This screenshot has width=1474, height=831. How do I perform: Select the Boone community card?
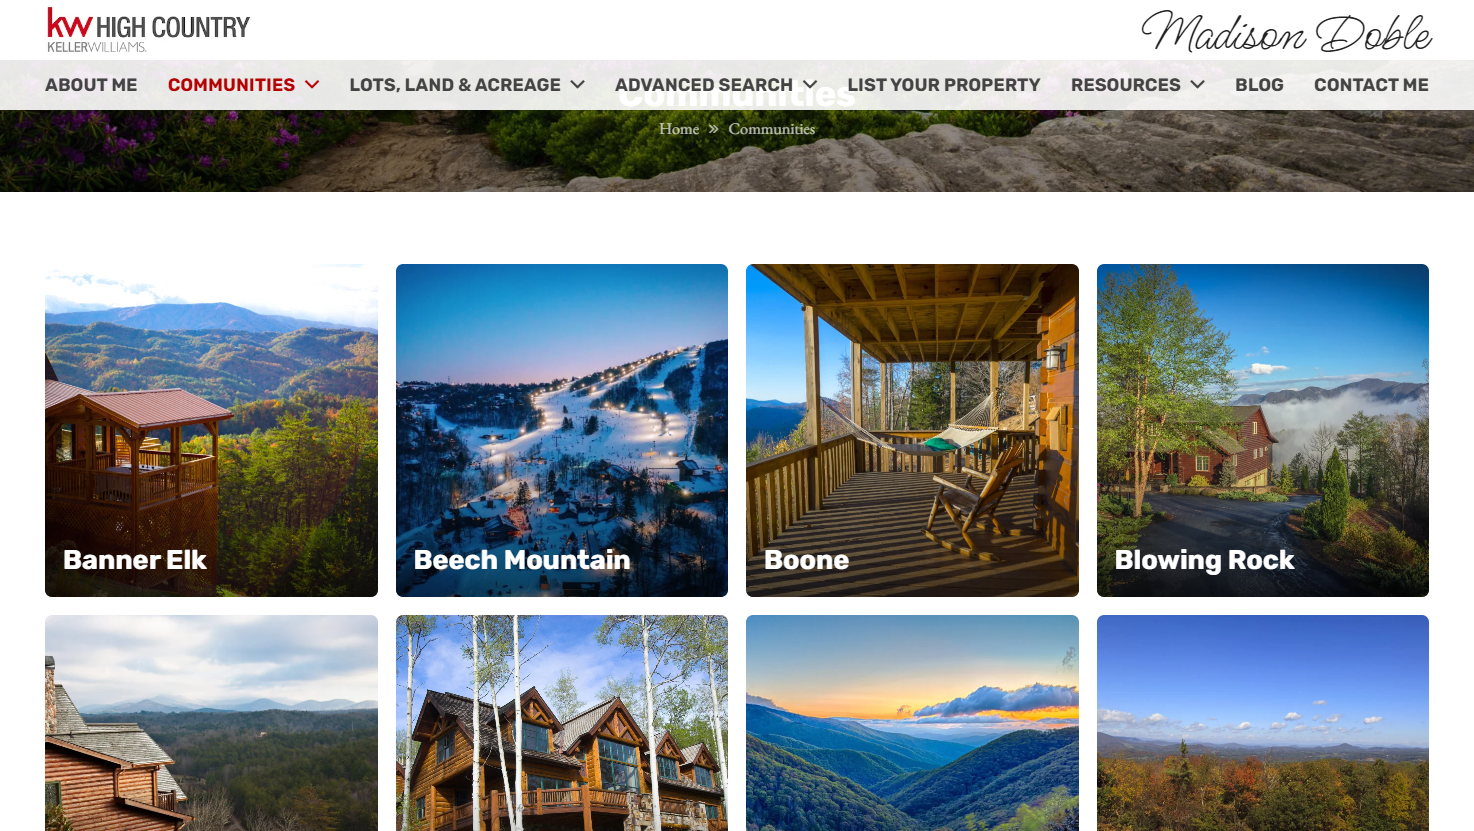[x=912, y=430]
